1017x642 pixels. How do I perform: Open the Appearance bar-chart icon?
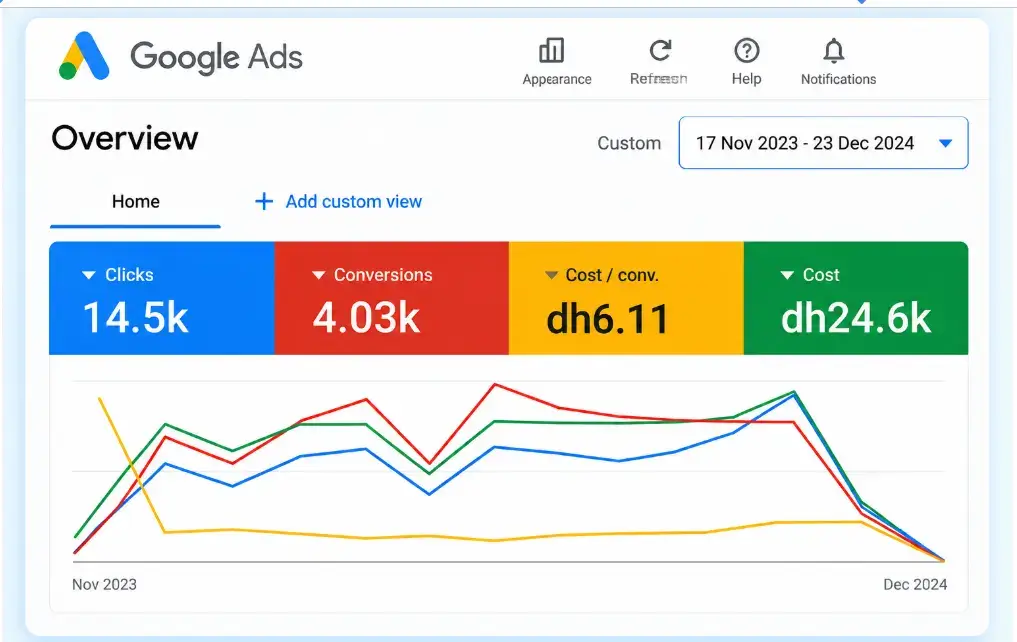(551, 50)
